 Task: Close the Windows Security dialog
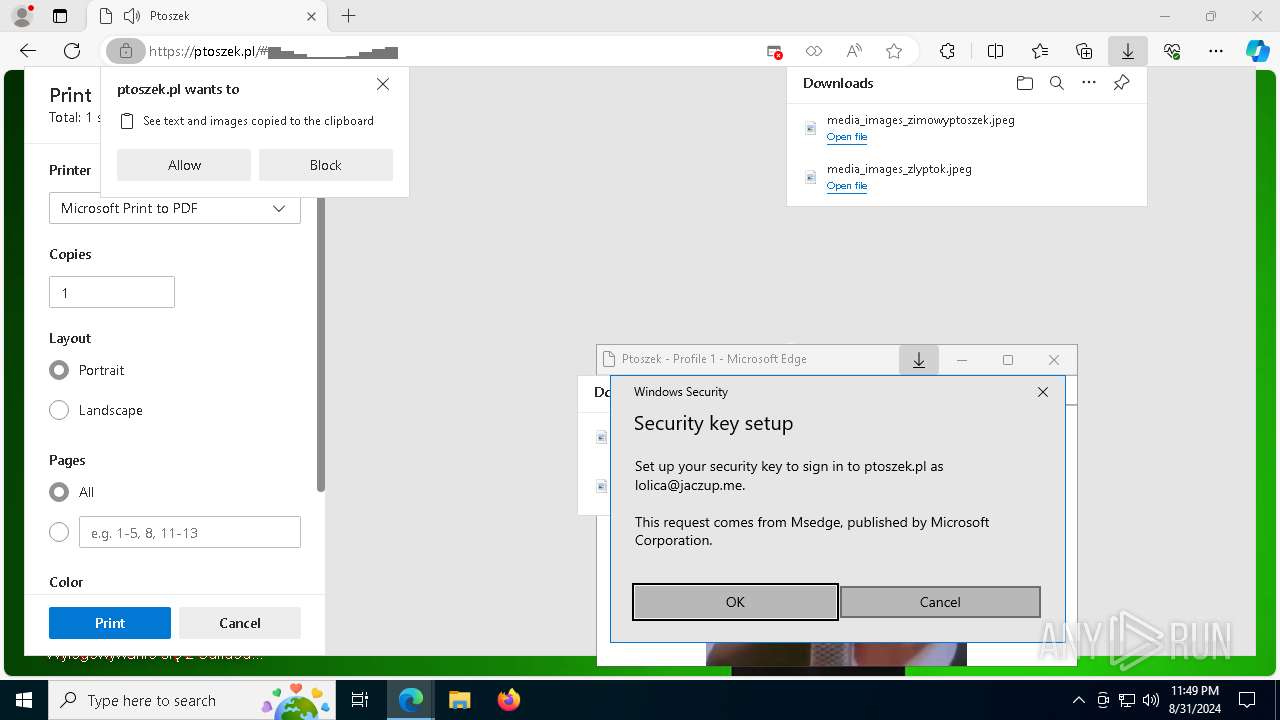1043,392
